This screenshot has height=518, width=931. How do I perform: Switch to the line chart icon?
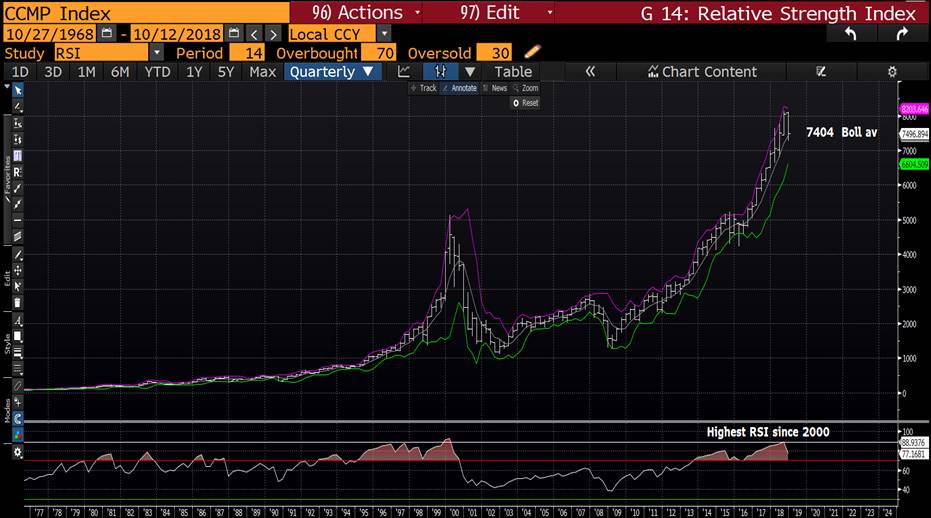[x=404, y=72]
